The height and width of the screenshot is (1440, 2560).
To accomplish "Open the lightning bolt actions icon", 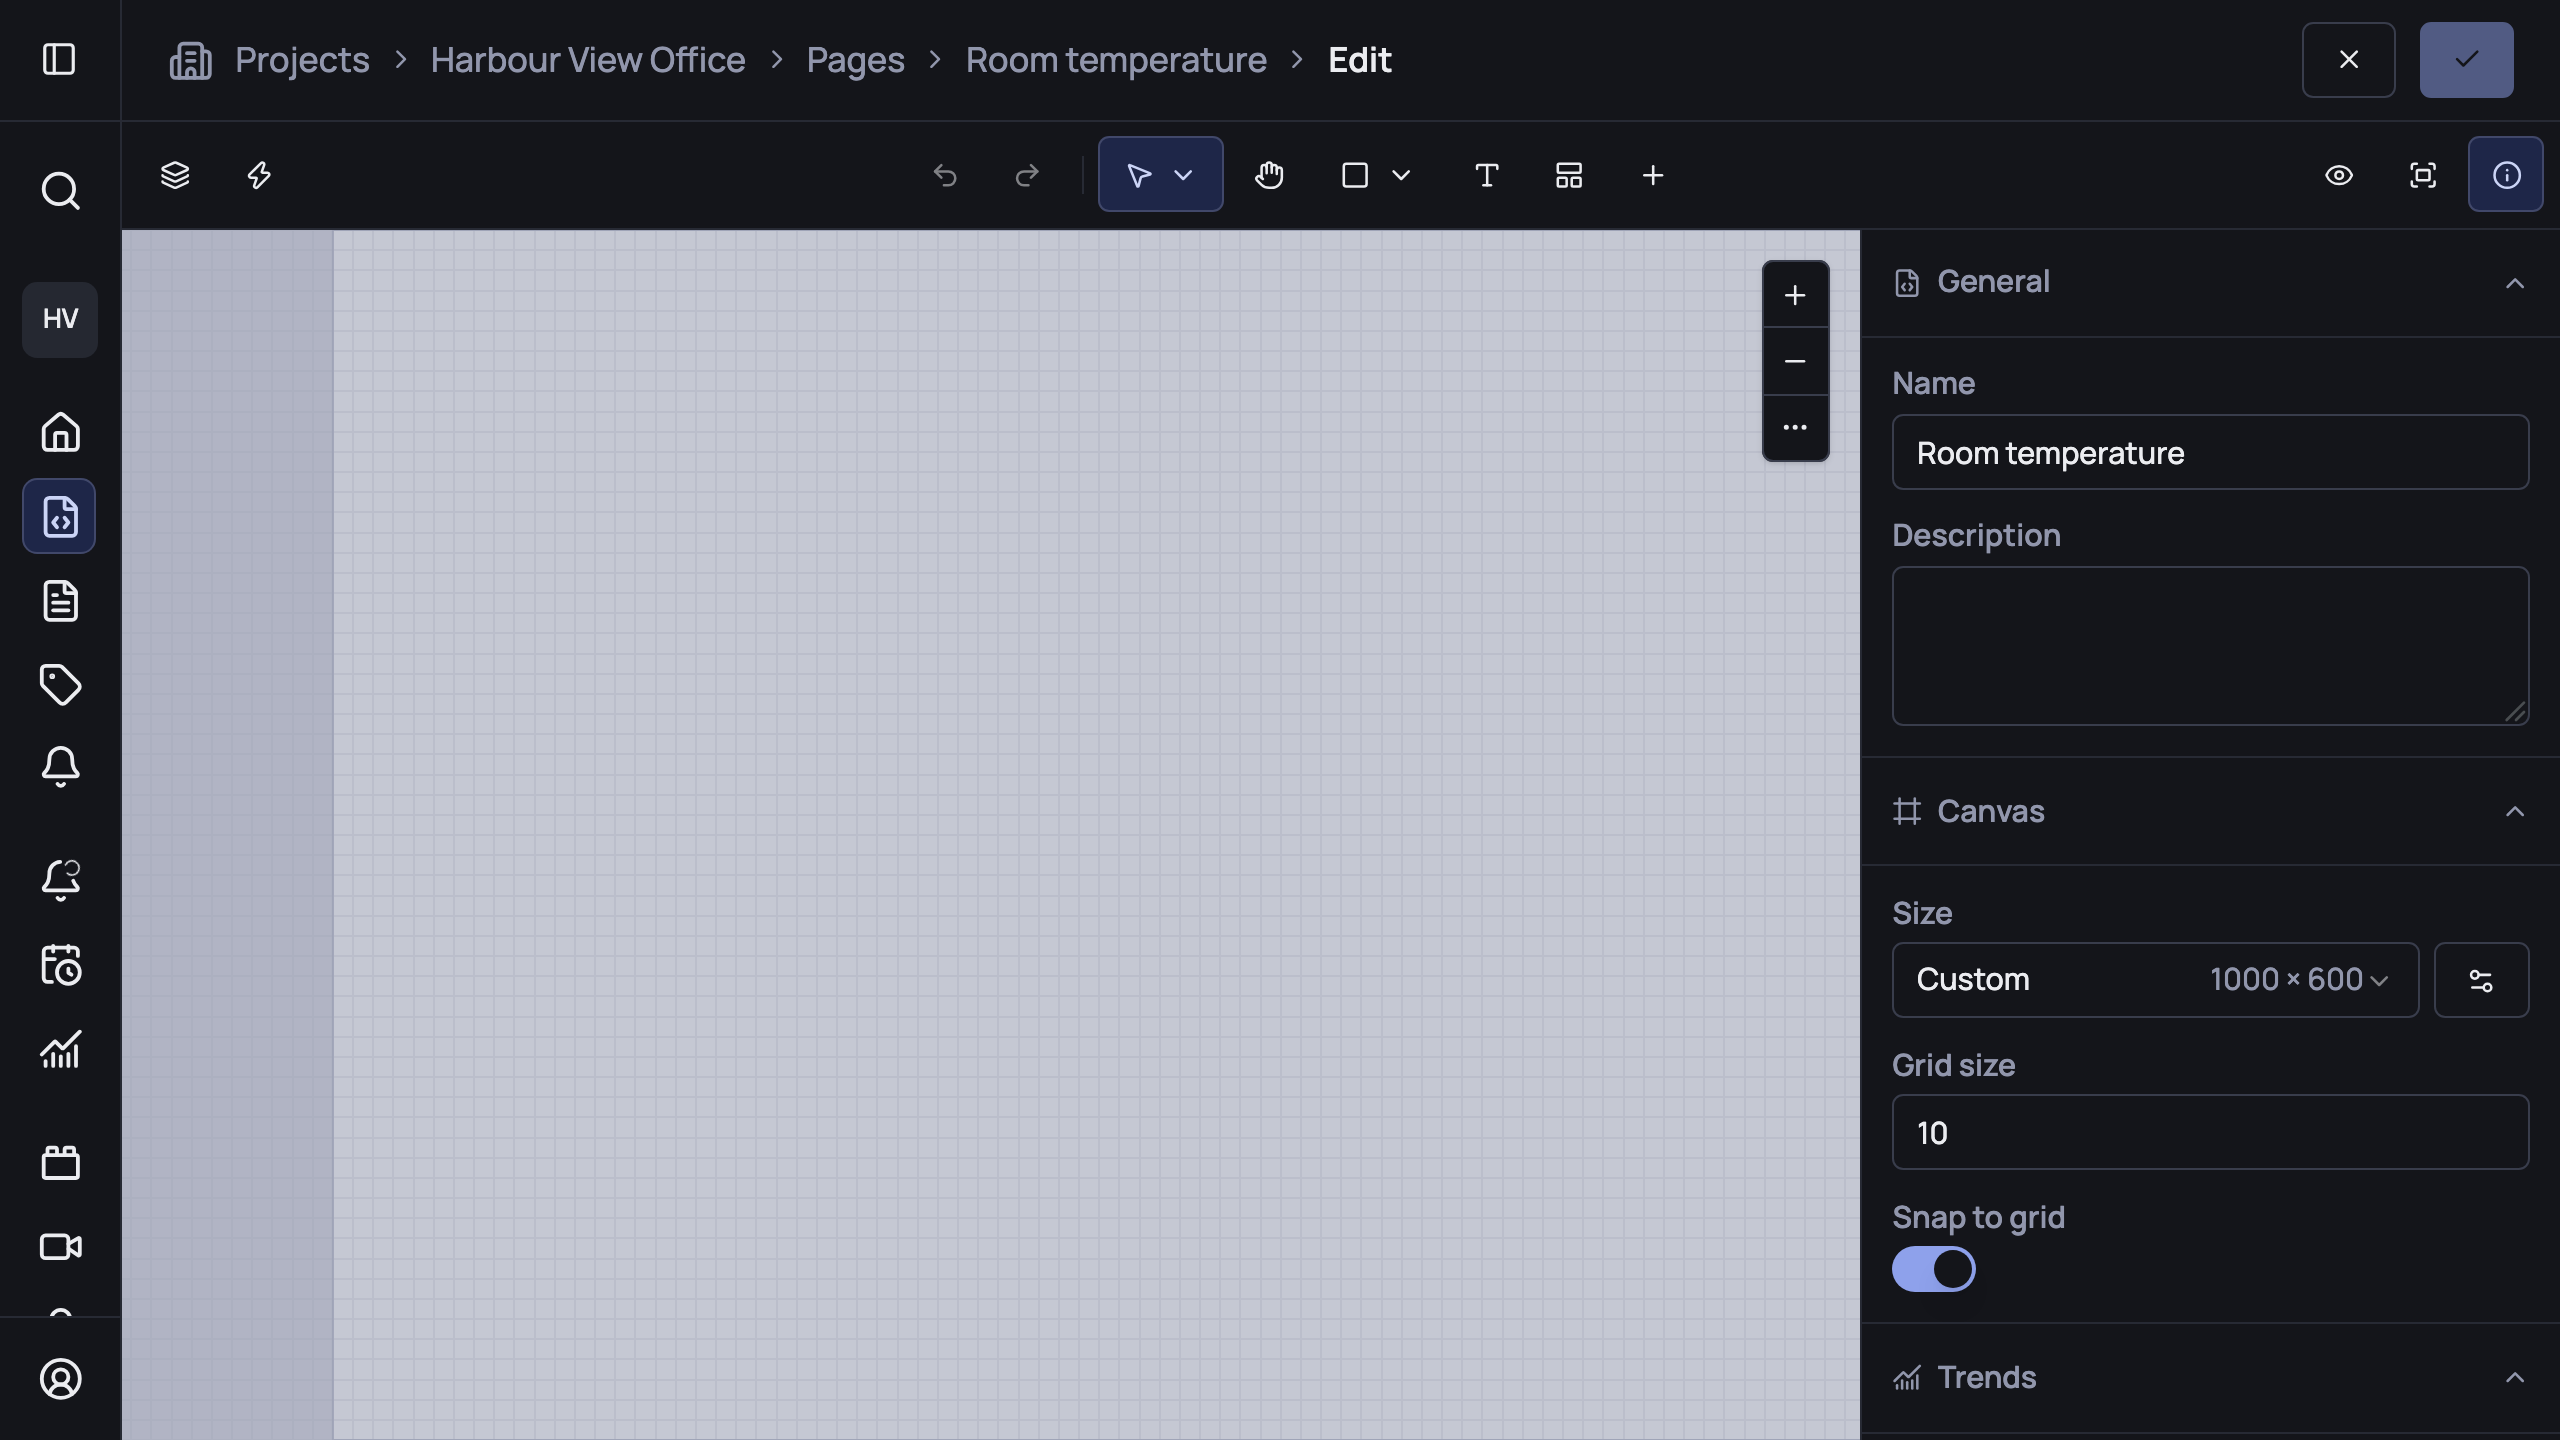I will pos(259,175).
